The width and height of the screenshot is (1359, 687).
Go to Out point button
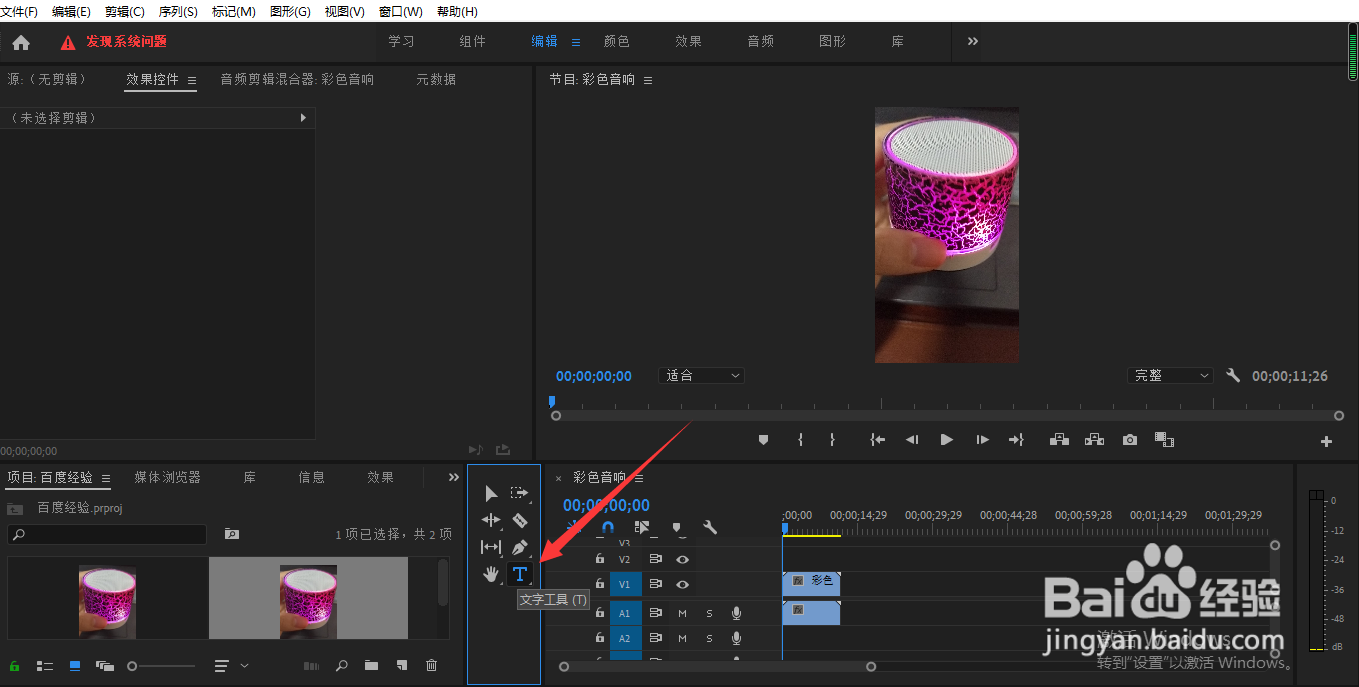coord(1016,439)
